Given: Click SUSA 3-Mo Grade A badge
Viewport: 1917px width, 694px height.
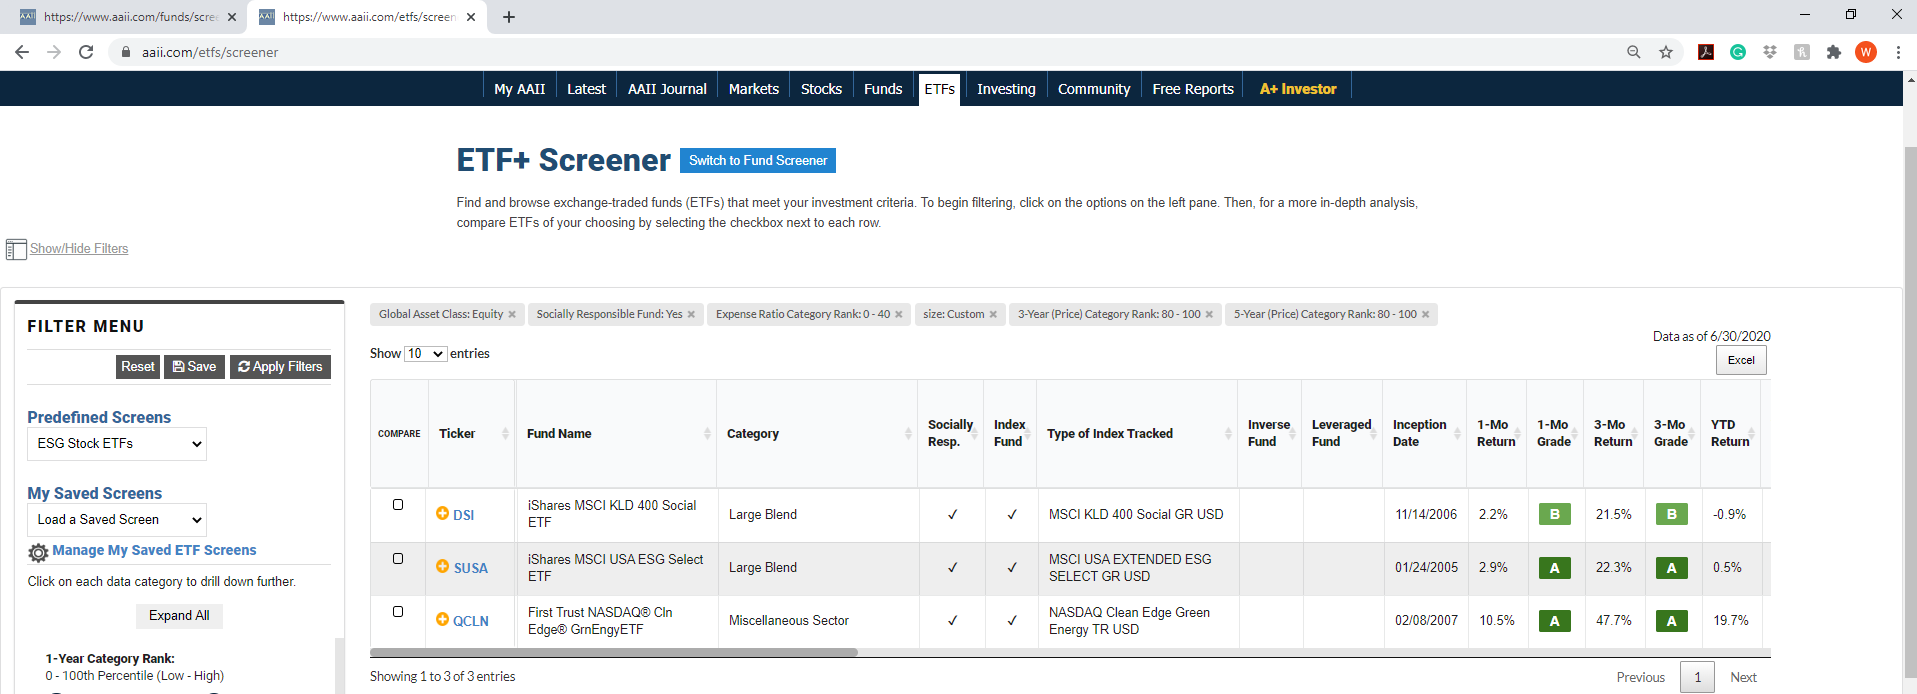Looking at the screenshot, I should [x=1671, y=568].
